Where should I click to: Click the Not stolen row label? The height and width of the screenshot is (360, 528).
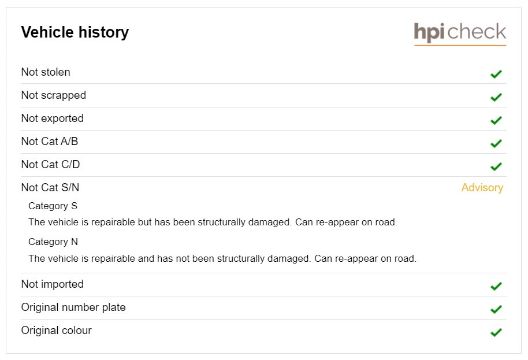coord(46,72)
